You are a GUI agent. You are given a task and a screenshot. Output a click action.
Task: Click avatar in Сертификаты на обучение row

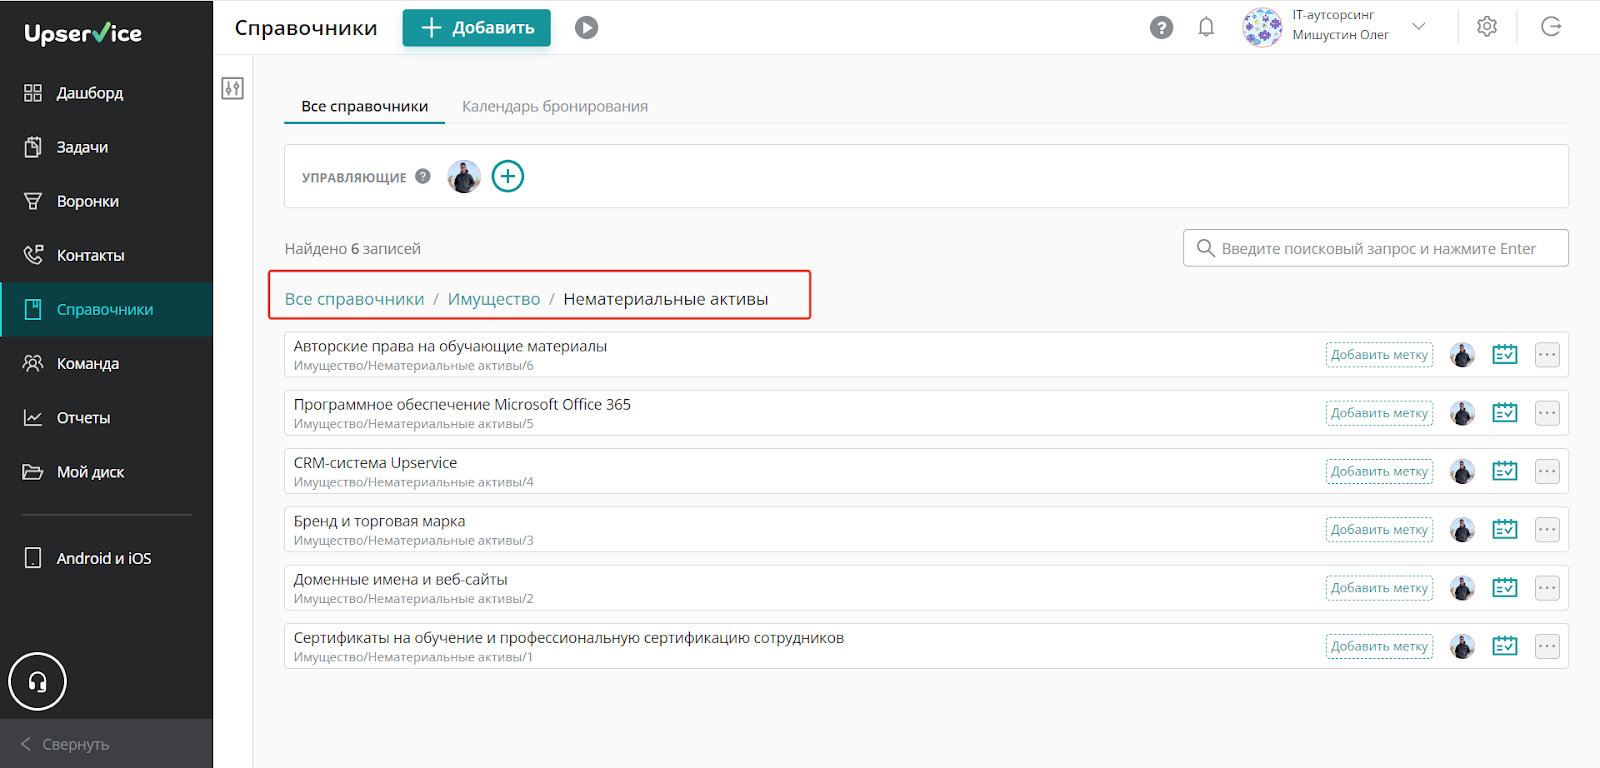click(1462, 646)
